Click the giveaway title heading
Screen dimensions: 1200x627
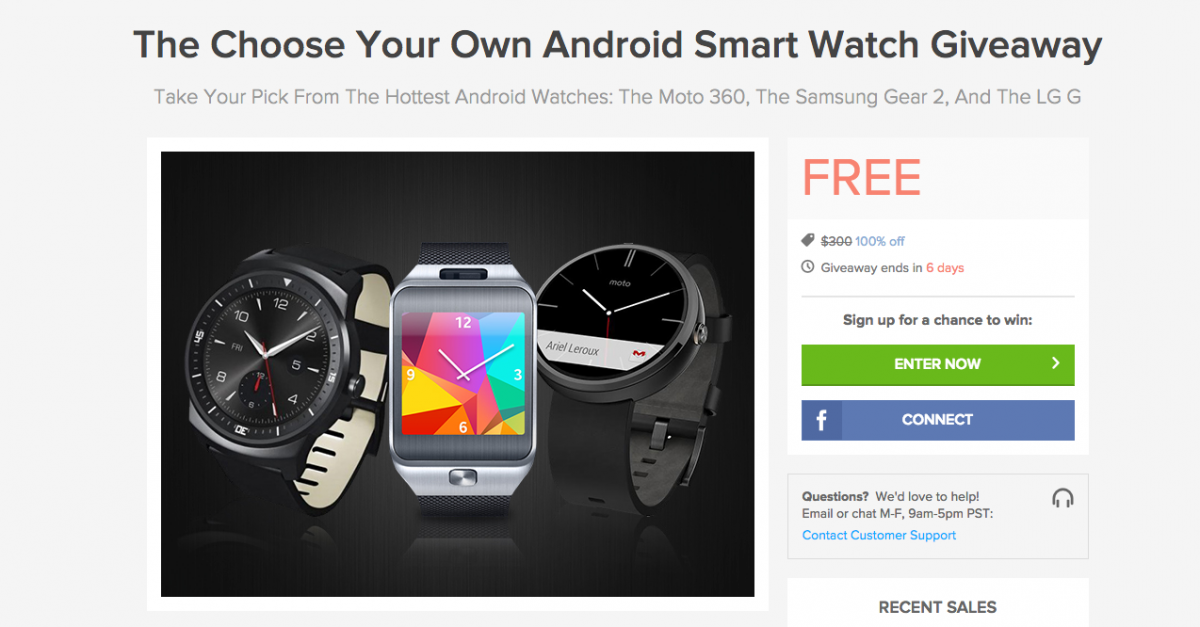pyautogui.click(x=618, y=45)
